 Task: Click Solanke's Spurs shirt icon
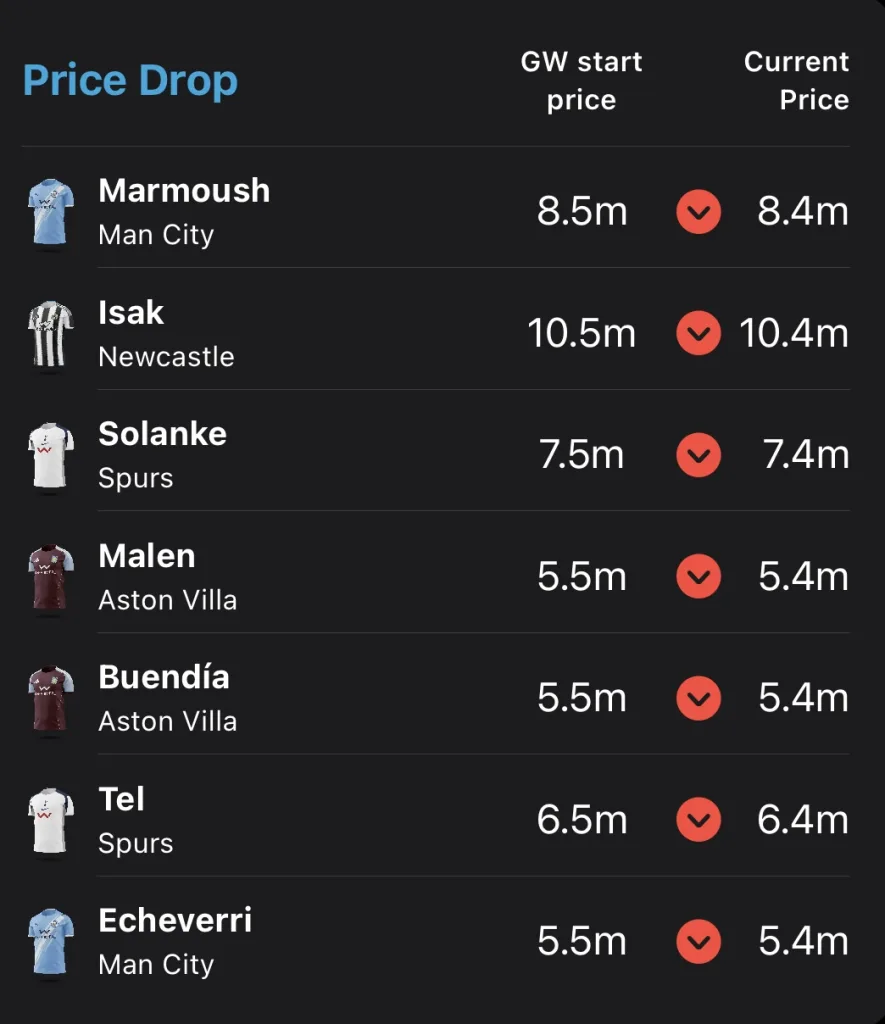[50, 456]
